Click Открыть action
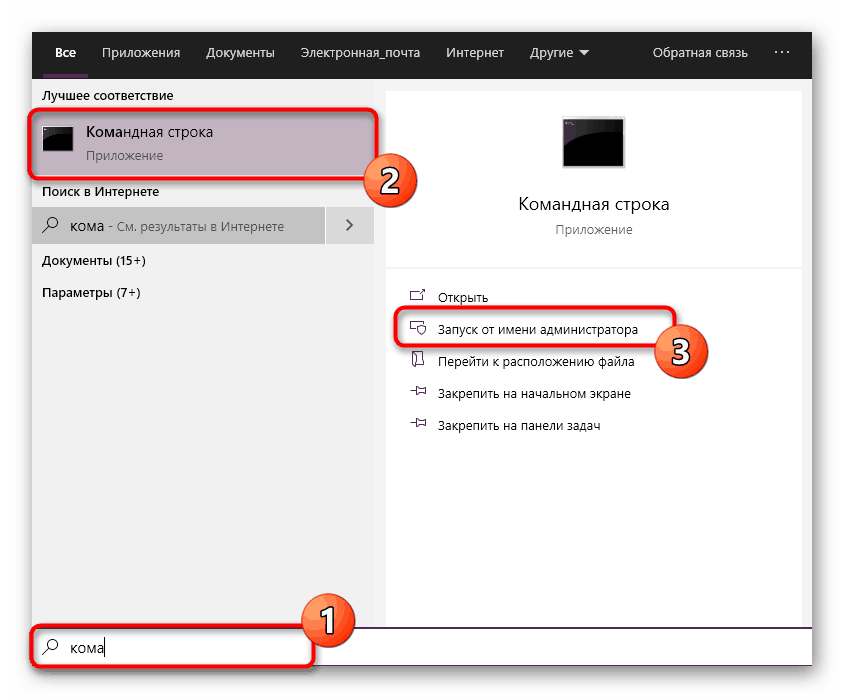The height and width of the screenshot is (698, 844). 463,298
